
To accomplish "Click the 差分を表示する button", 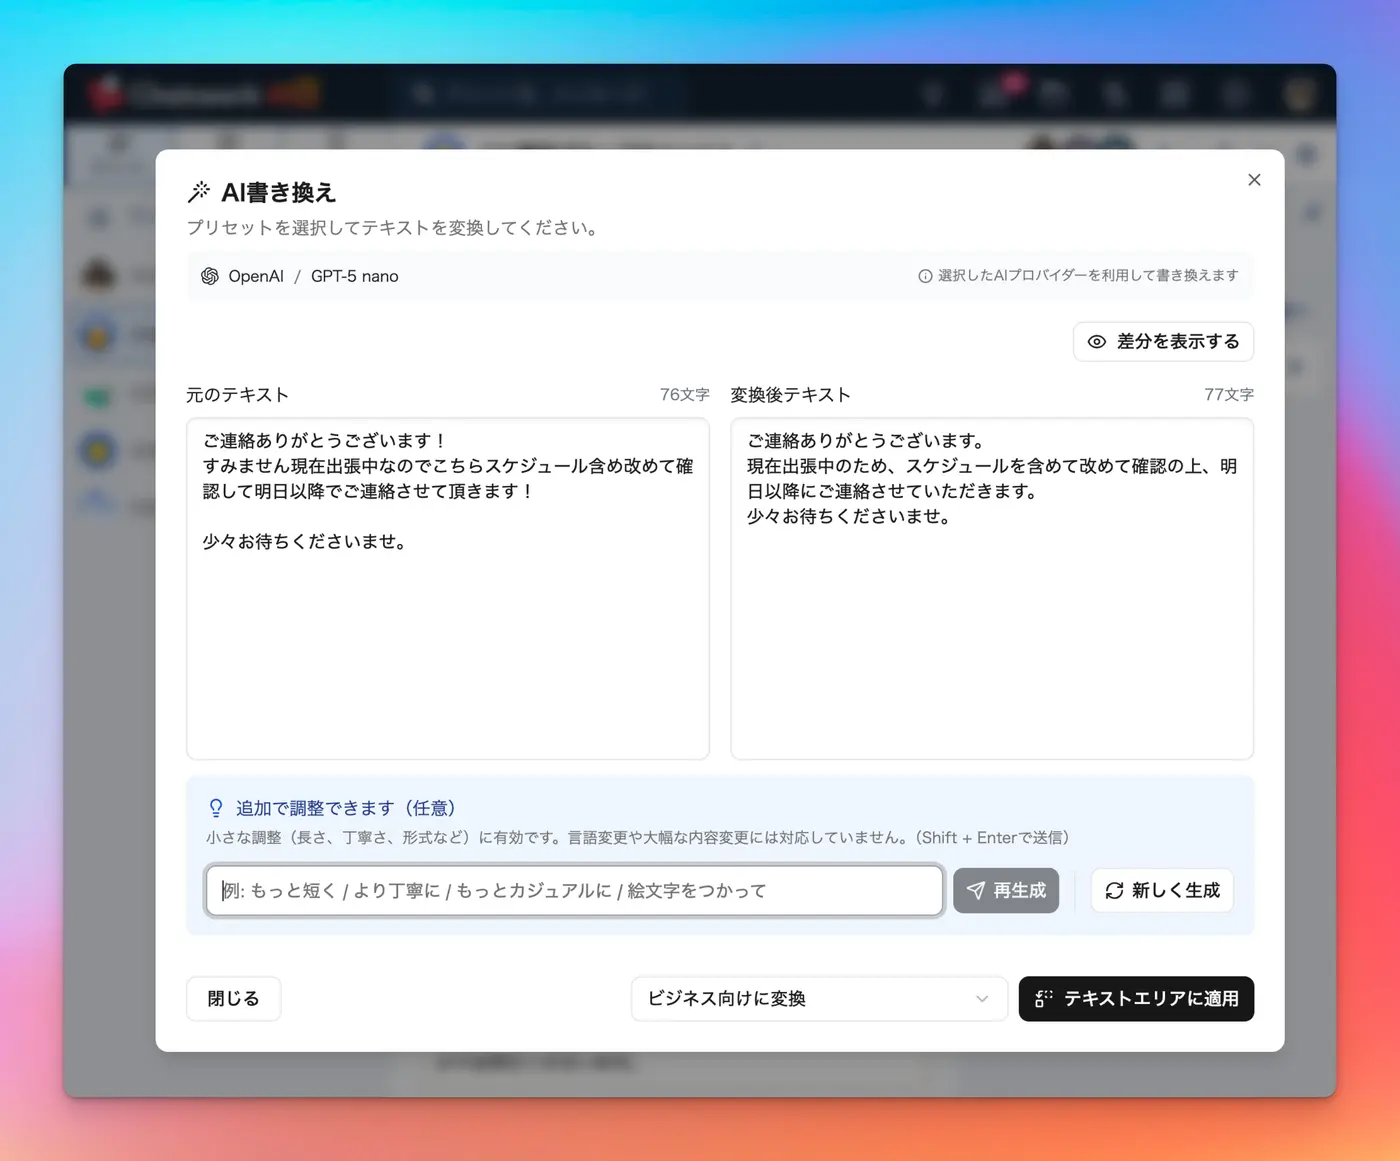I will click(1163, 342).
